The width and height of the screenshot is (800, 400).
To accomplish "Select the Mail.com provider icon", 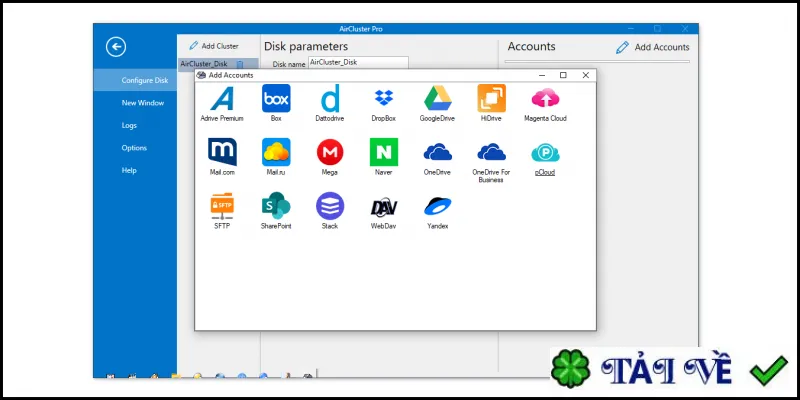I will [222, 152].
